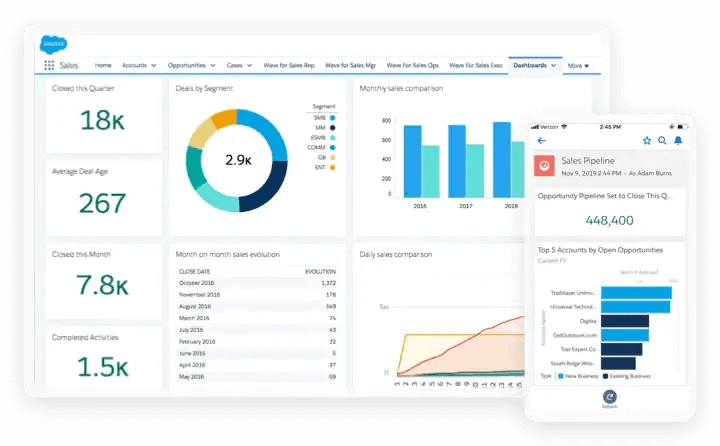The image size is (720, 446).
Task: Open the Accounts tab
Action: click(x=134, y=65)
